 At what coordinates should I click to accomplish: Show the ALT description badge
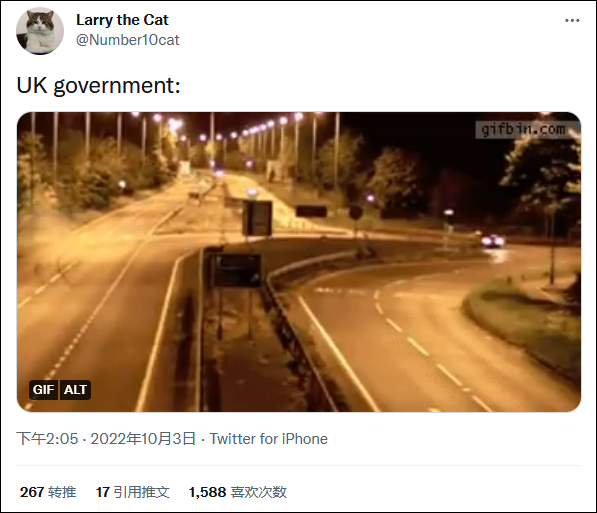75,390
